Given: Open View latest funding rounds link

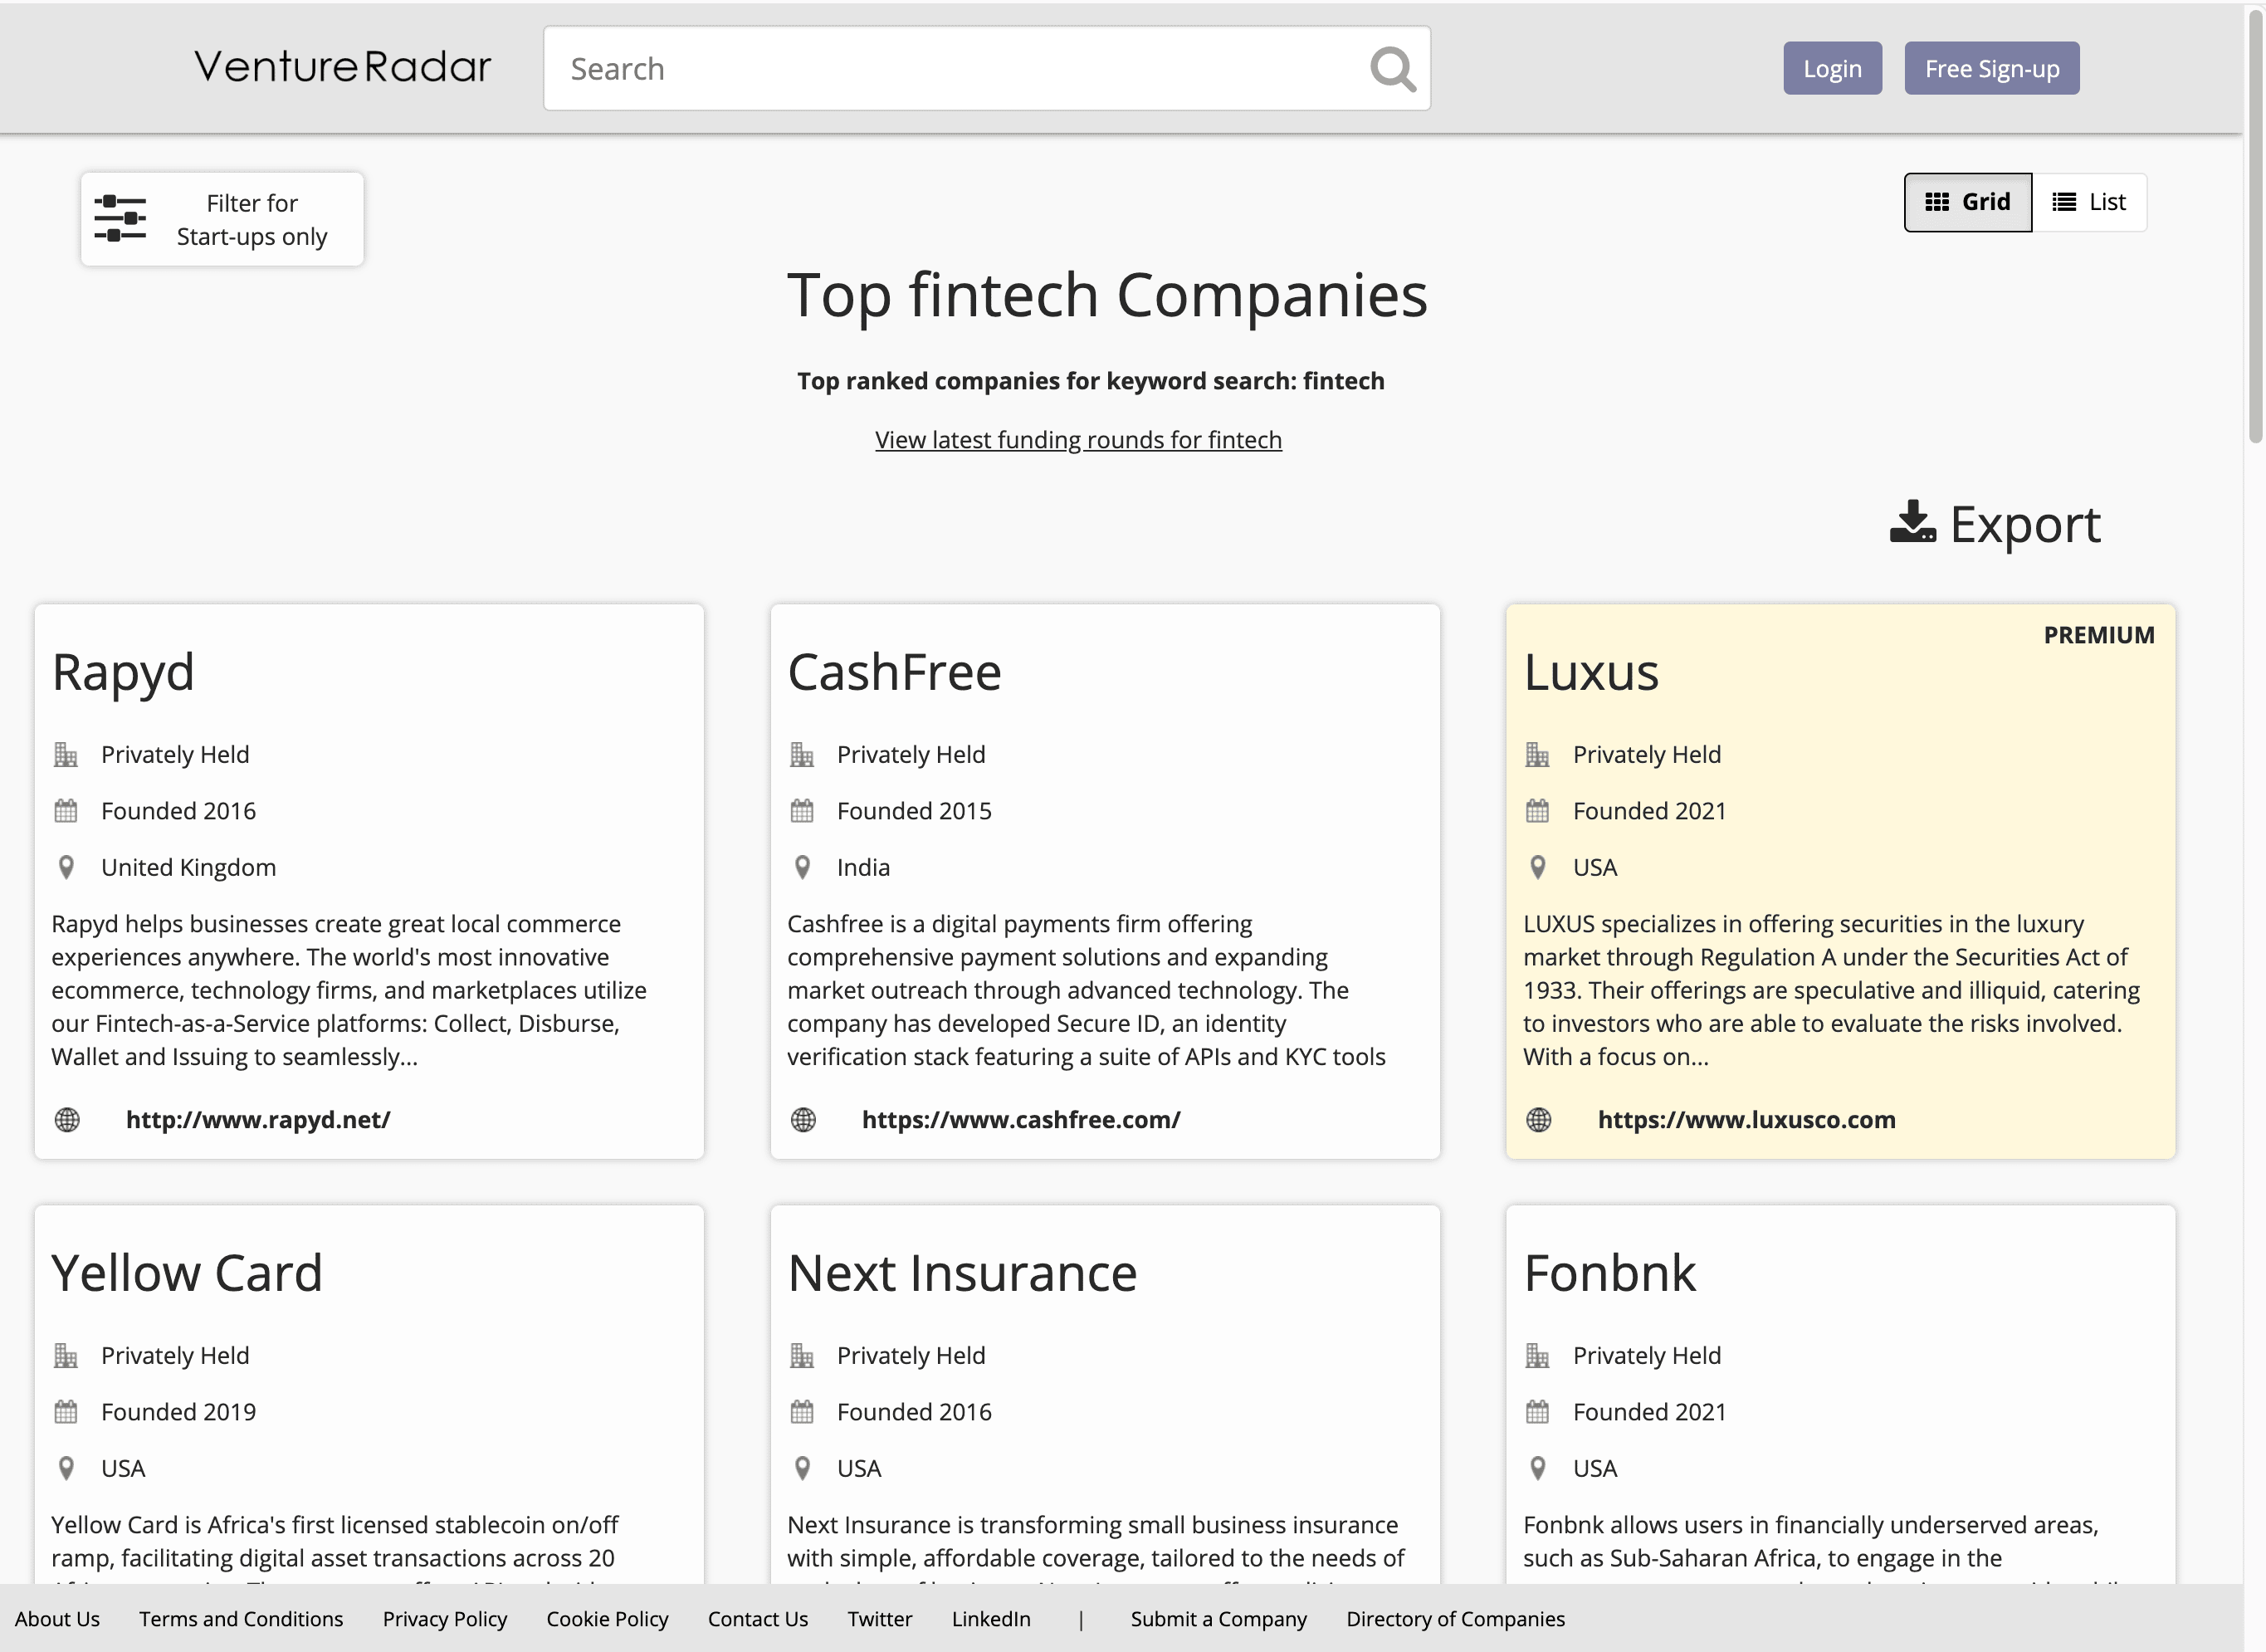Looking at the screenshot, I should (1078, 440).
